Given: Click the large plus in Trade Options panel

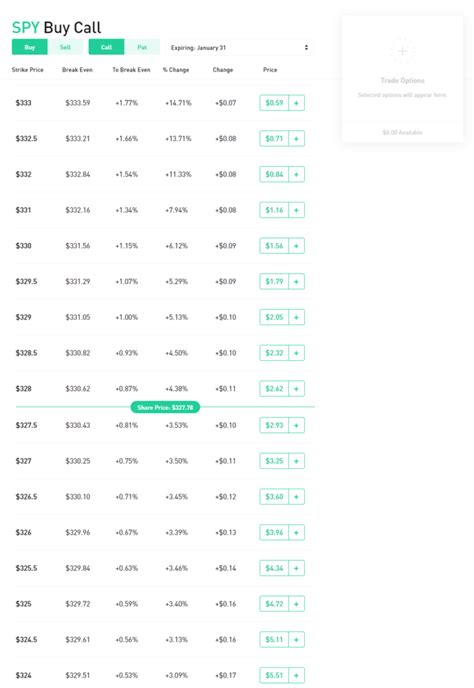Looking at the screenshot, I should (x=402, y=51).
